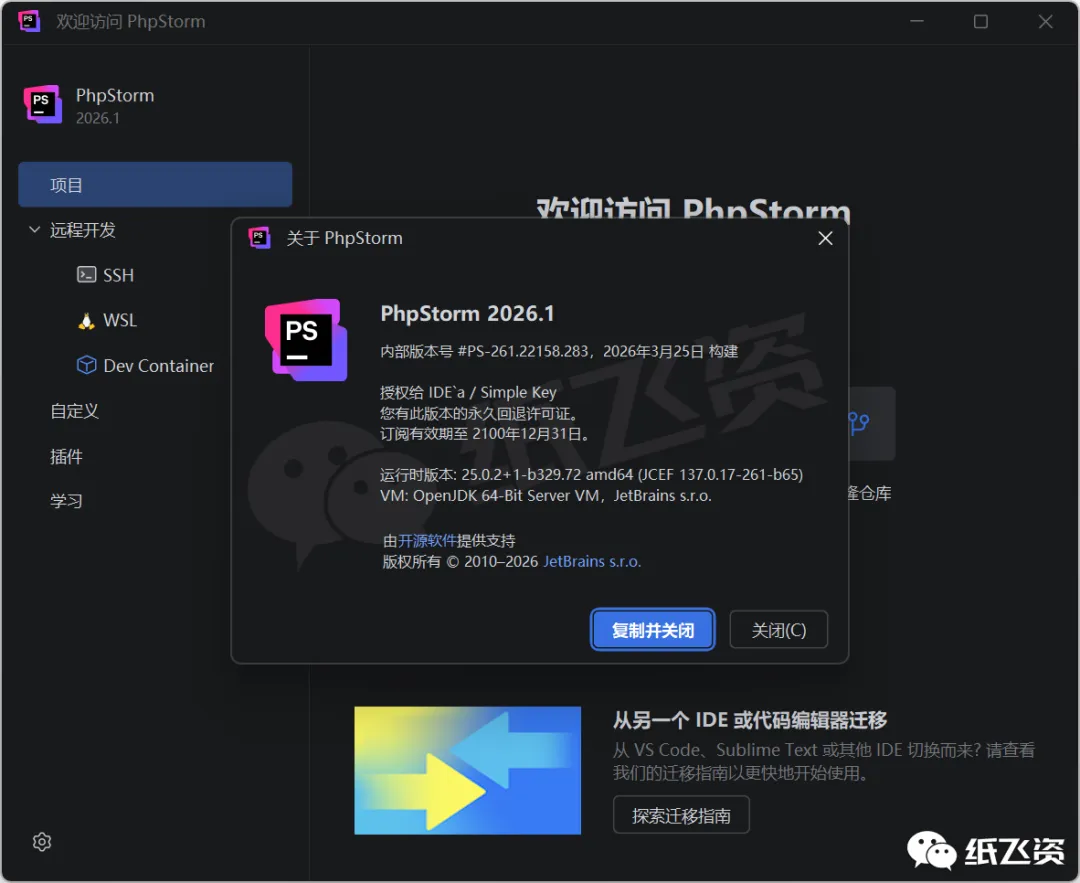Open the settings gear in the welcome sidebar
The width and height of the screenshot is (1080, 883).
(x=42, y=842)
